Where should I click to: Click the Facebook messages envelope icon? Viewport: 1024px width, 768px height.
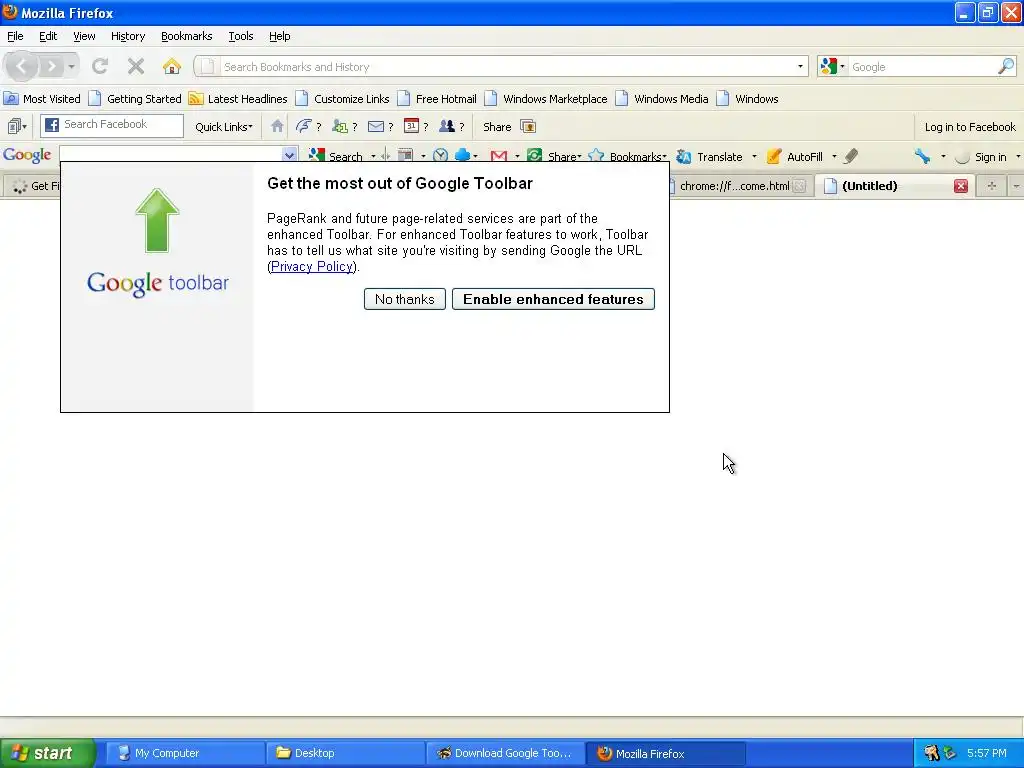tap(376, 126)
